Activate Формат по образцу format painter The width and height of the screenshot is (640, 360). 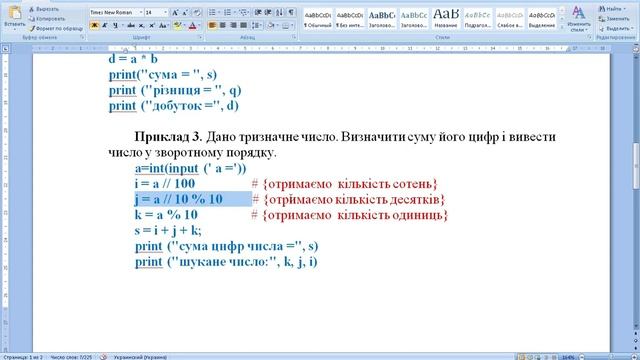[x=56, y=29]
